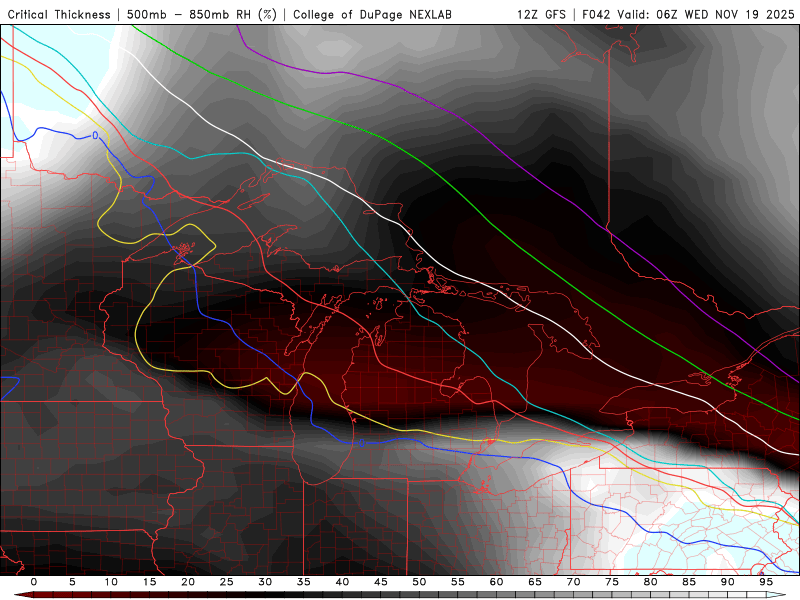Click the colorbar label "45"
Screen dimensions: 800x600
click(380, 582)
